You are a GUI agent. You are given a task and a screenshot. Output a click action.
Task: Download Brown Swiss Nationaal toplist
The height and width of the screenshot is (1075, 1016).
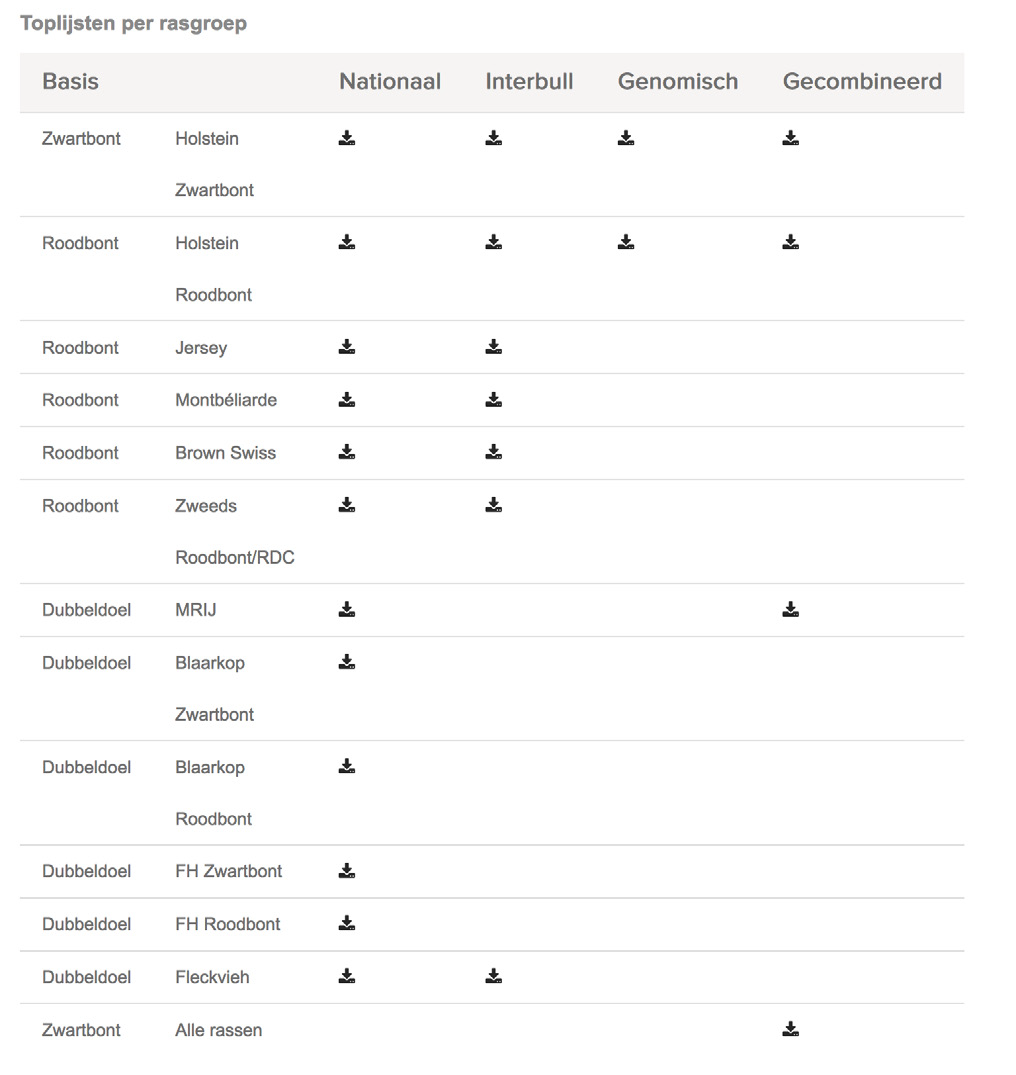(x=347, y=452)
